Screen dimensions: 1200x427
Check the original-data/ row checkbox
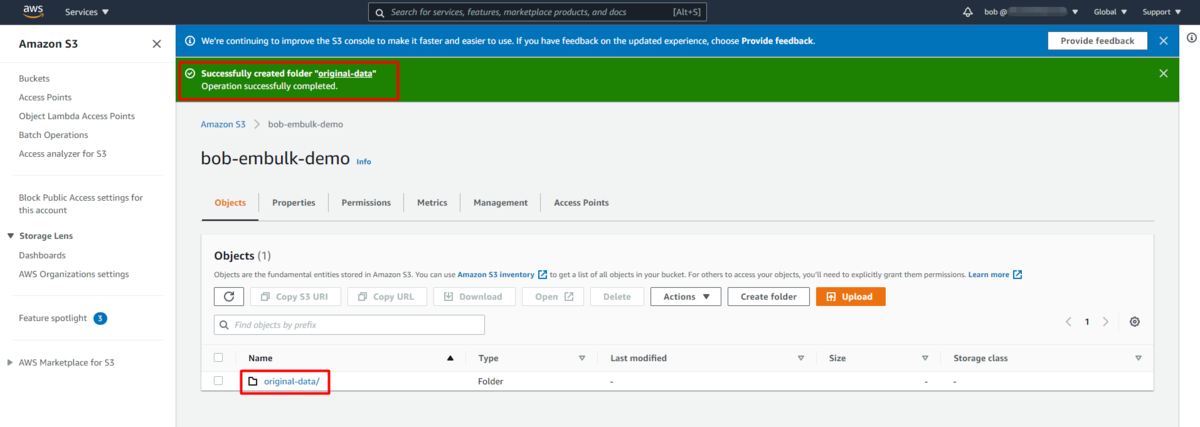219,381
